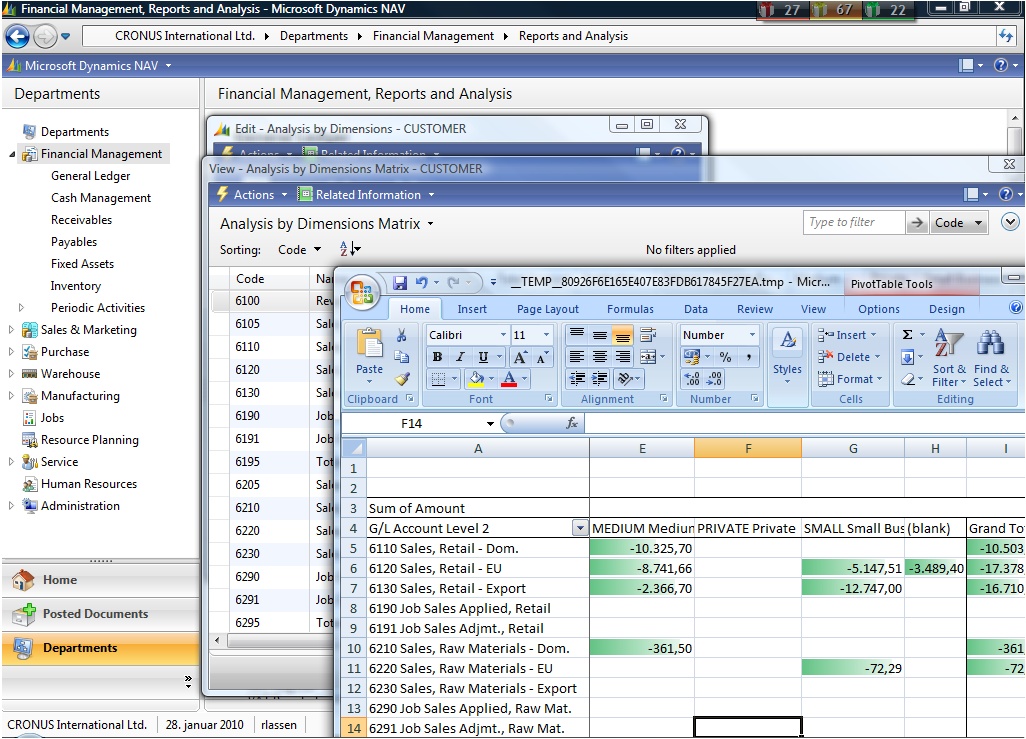Click the Accounting Number Format icon

692,357
